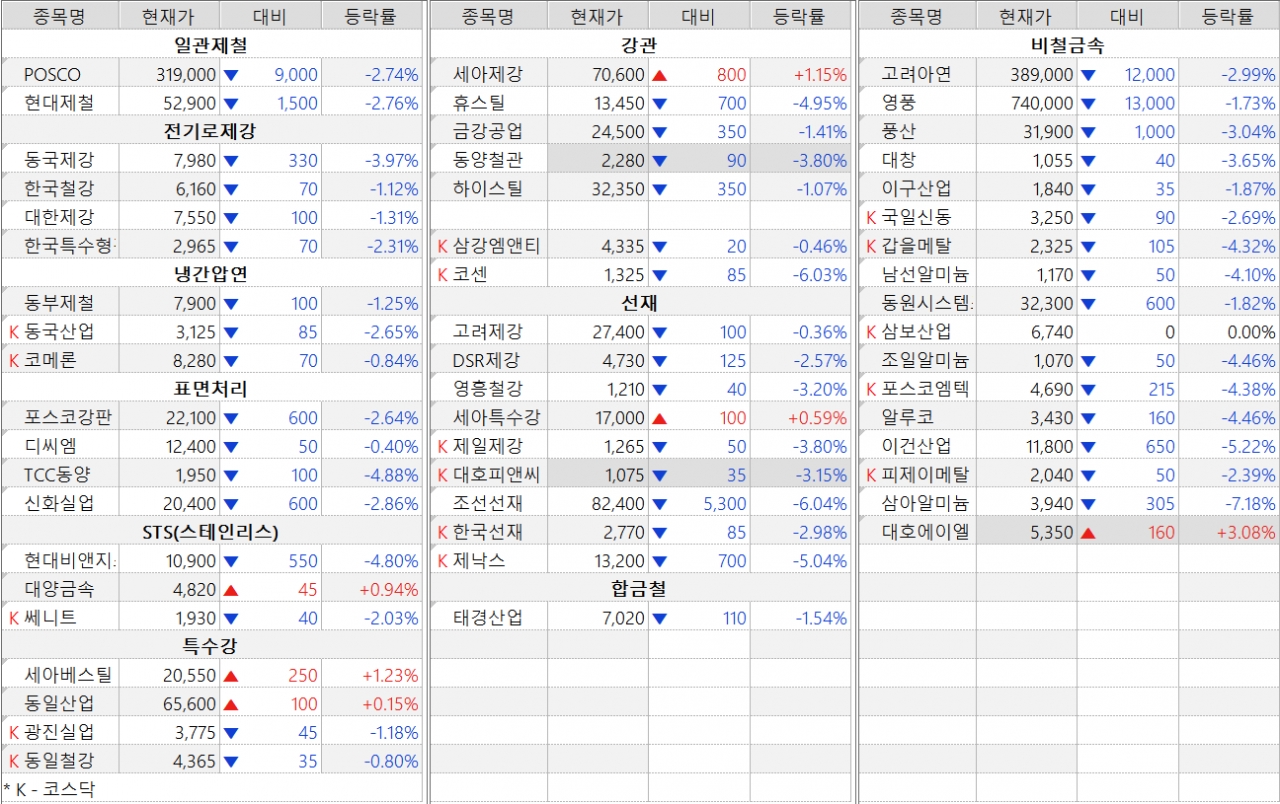The height and width of the screenshot is (804, 1280).
Task: Click 제낙스 stock name
Action: (x=479, y=561)
